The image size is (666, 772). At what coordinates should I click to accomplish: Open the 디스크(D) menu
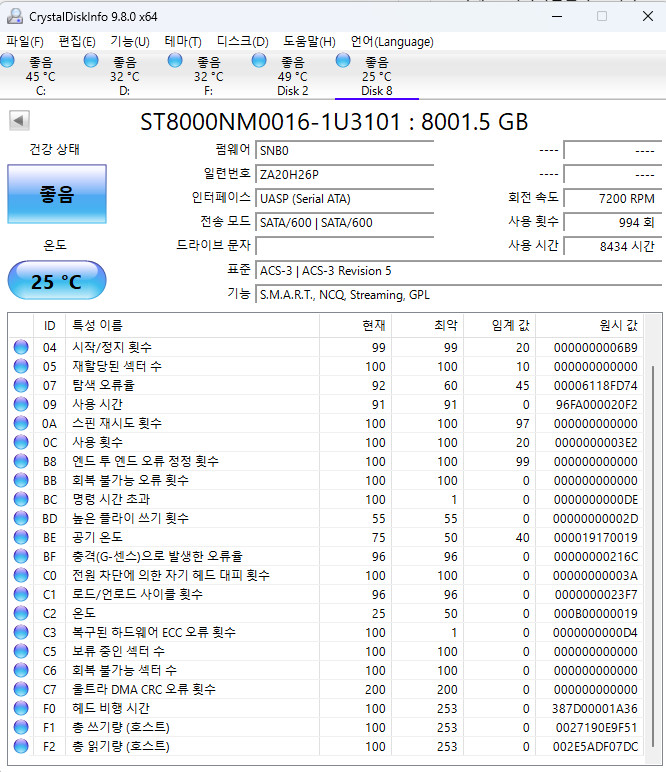(x=242, y=42)
